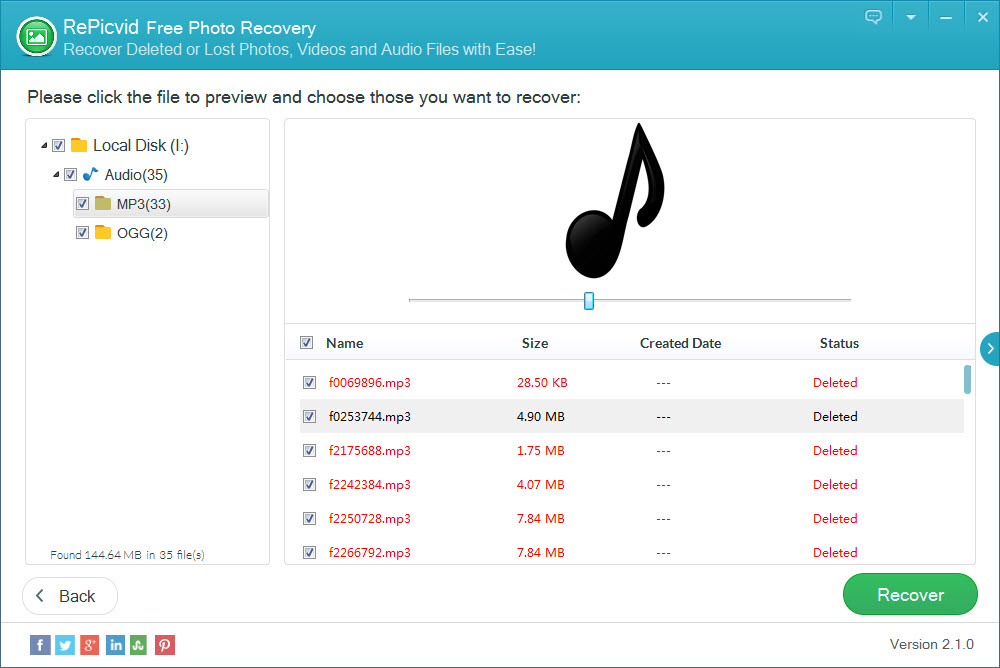
Task: Share via the Pinterest icon
Action: click(164, 645)
